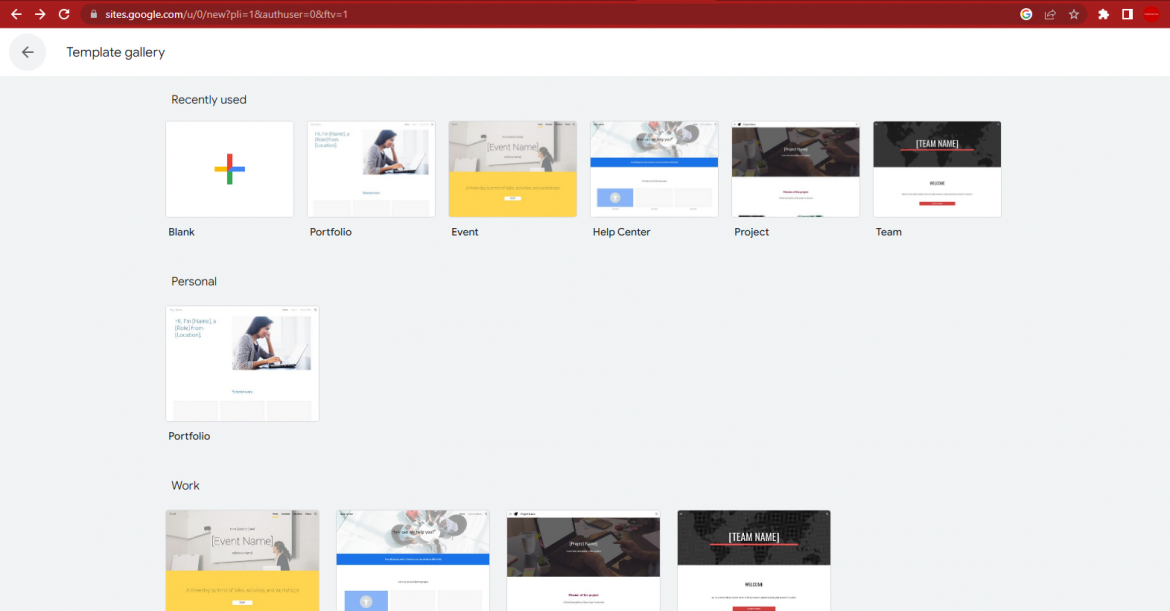The height and width of the screenshot is (611, 1170).
Task: Open the Chrome side panel icon
Action: point(1126,14)
